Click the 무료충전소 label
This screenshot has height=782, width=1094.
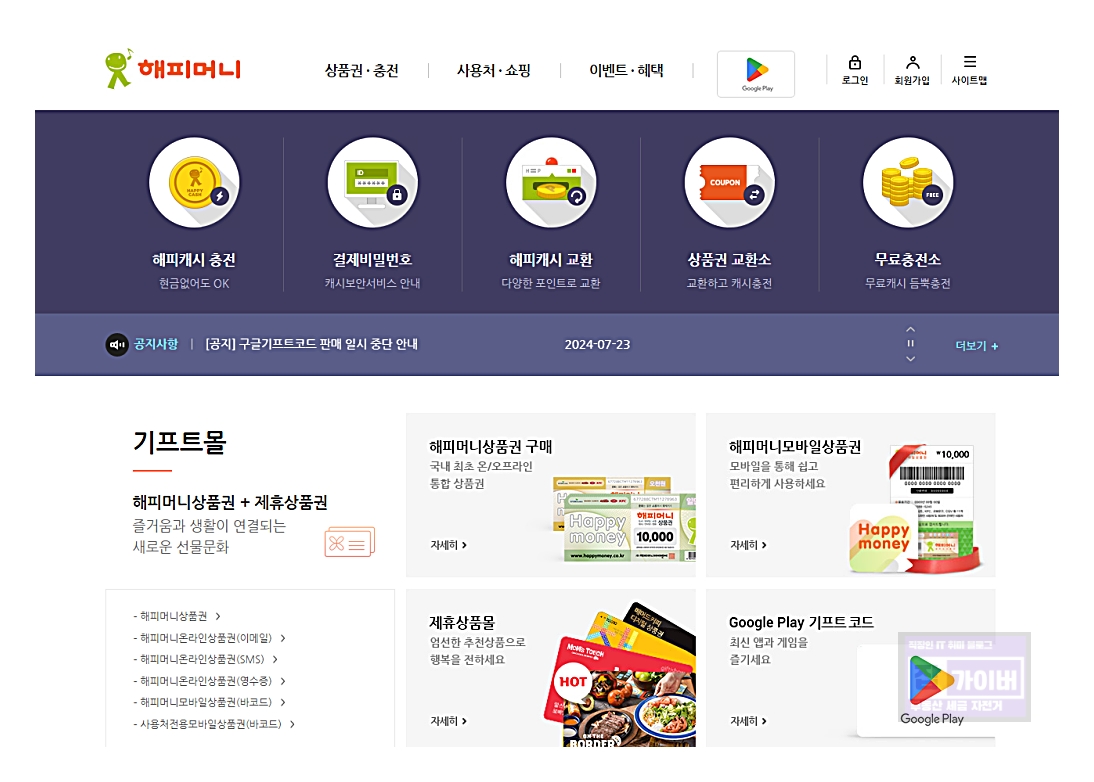point(908,260)
